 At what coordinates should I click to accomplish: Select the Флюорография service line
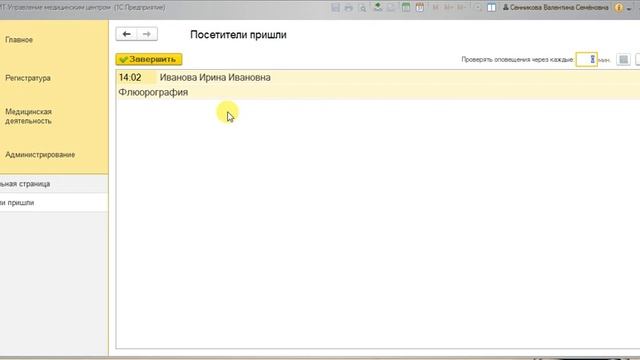378,92
